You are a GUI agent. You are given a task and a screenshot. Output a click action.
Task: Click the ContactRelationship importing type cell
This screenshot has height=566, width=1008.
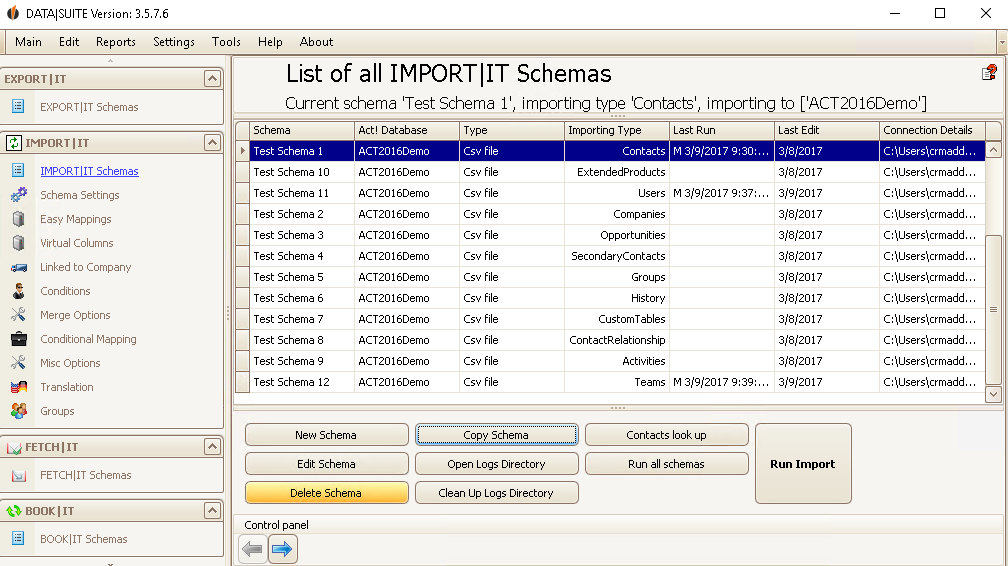(x=616, y=340)
